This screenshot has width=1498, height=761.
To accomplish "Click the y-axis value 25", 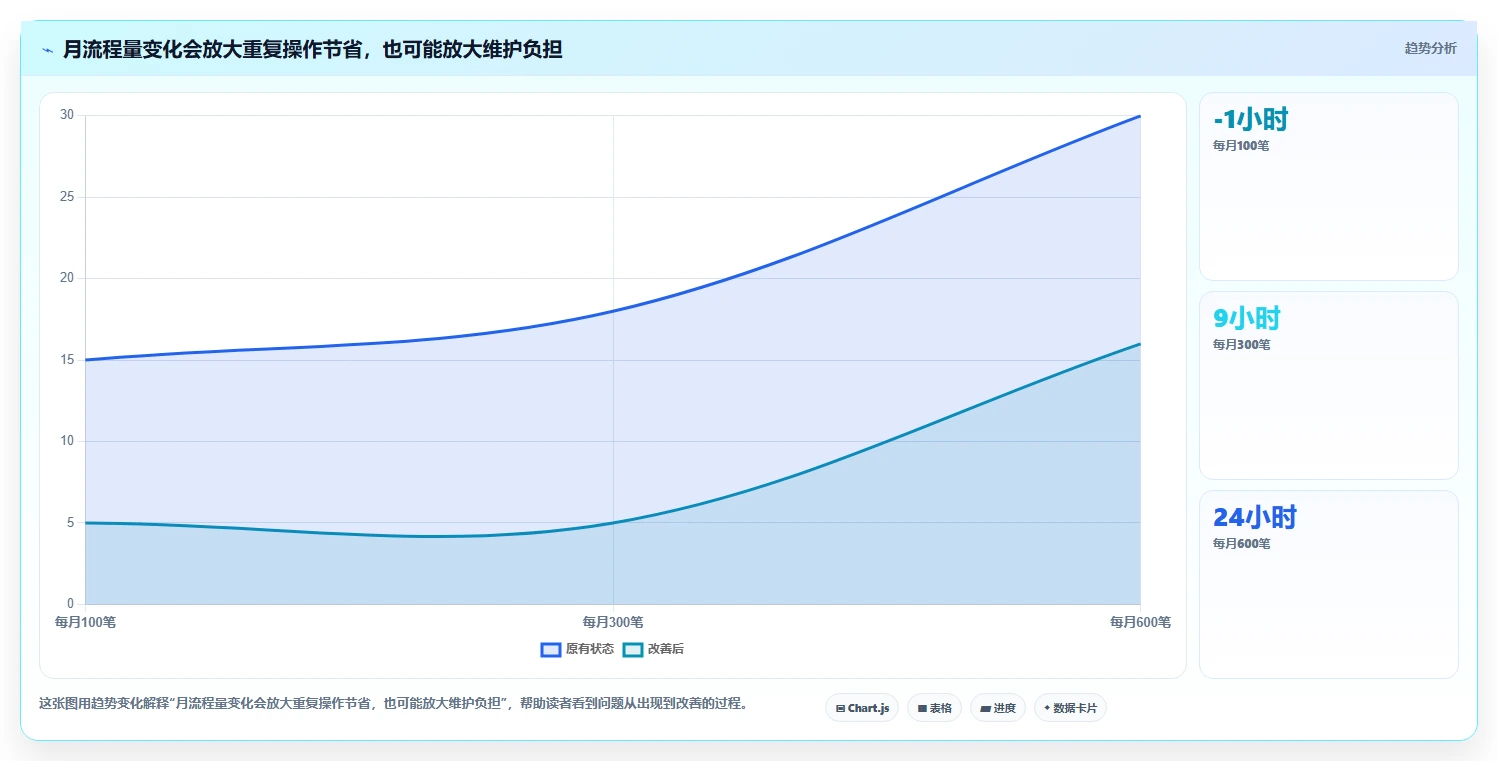I will click(67, 197).
